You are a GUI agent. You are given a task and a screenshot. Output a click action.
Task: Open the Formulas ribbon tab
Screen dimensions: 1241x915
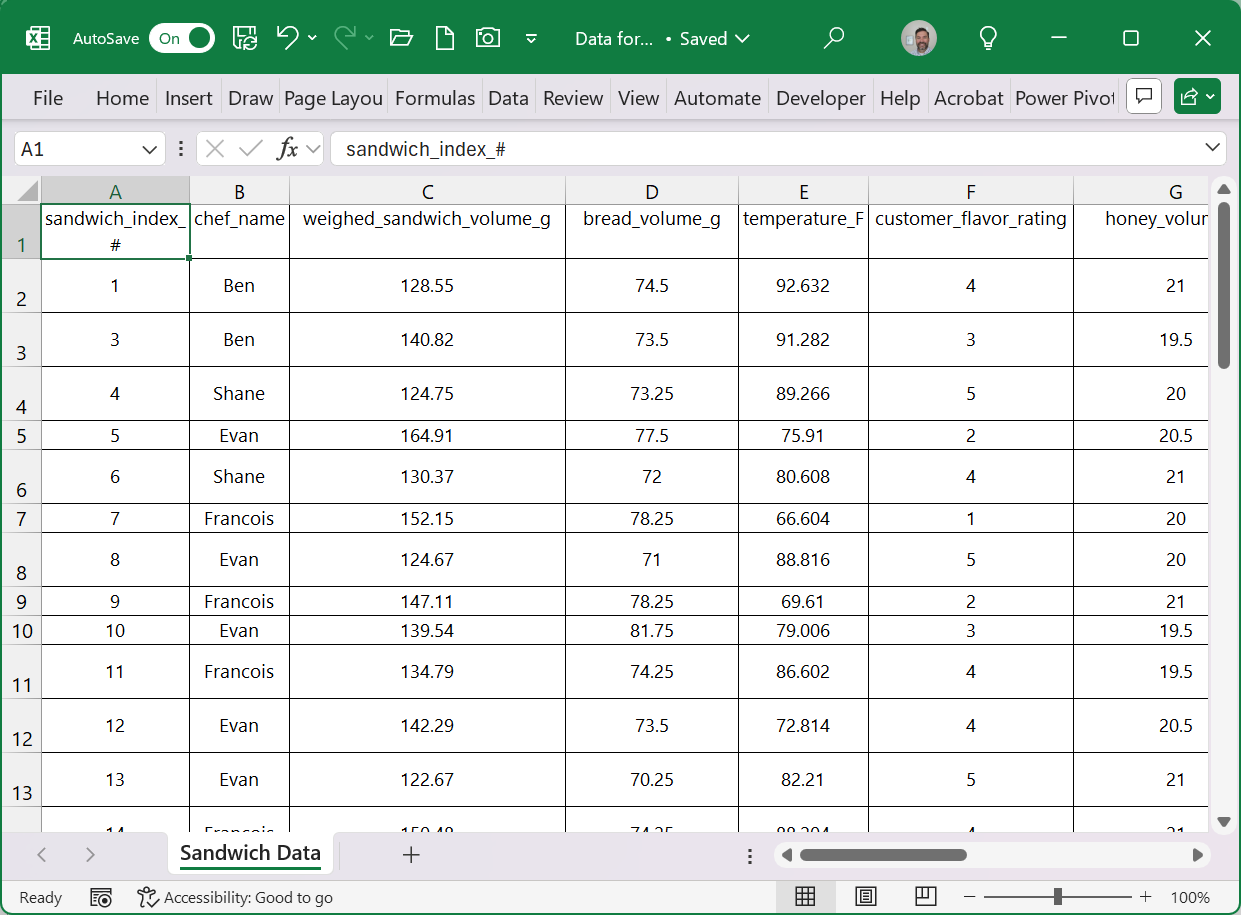[x=435, y=98]
